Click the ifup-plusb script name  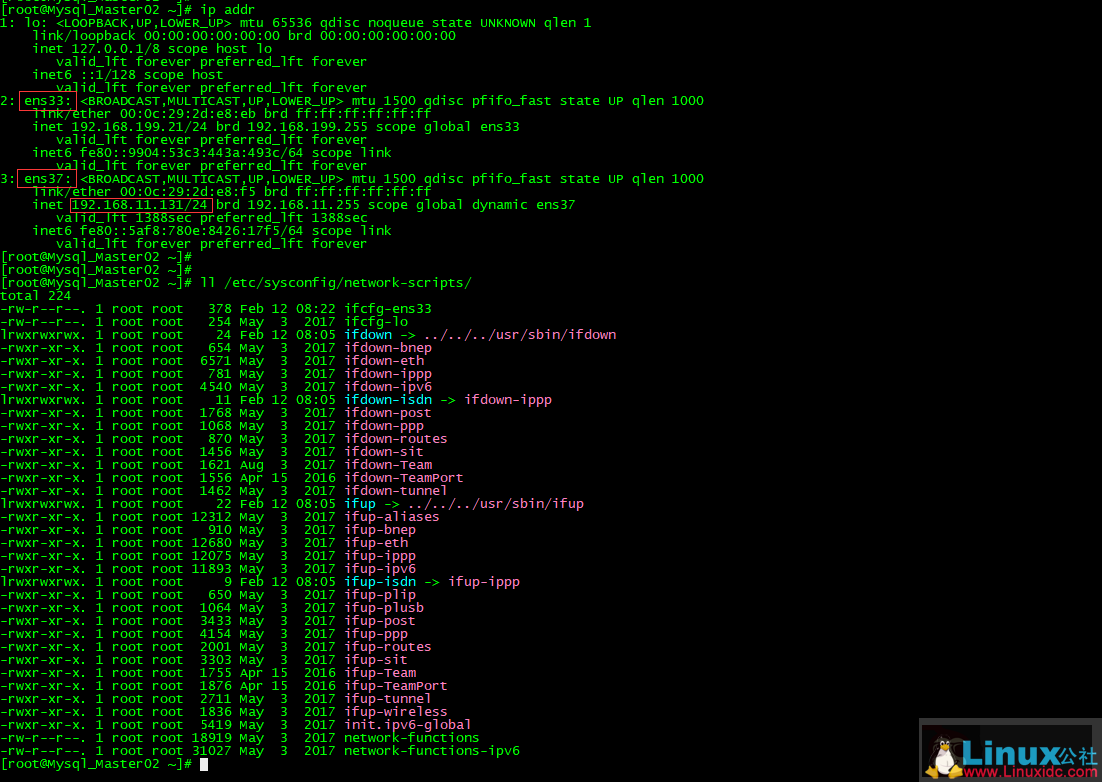point(384,608)
